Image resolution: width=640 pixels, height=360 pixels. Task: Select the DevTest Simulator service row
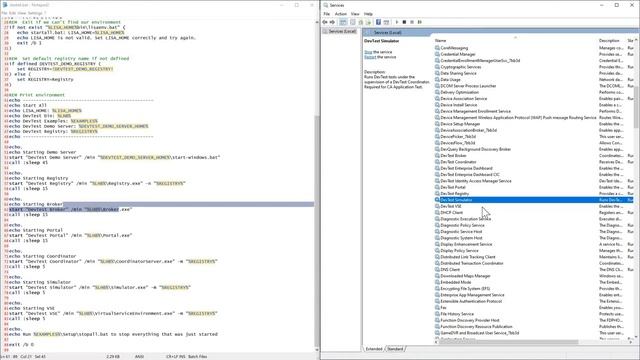click(x=534, y=200)
